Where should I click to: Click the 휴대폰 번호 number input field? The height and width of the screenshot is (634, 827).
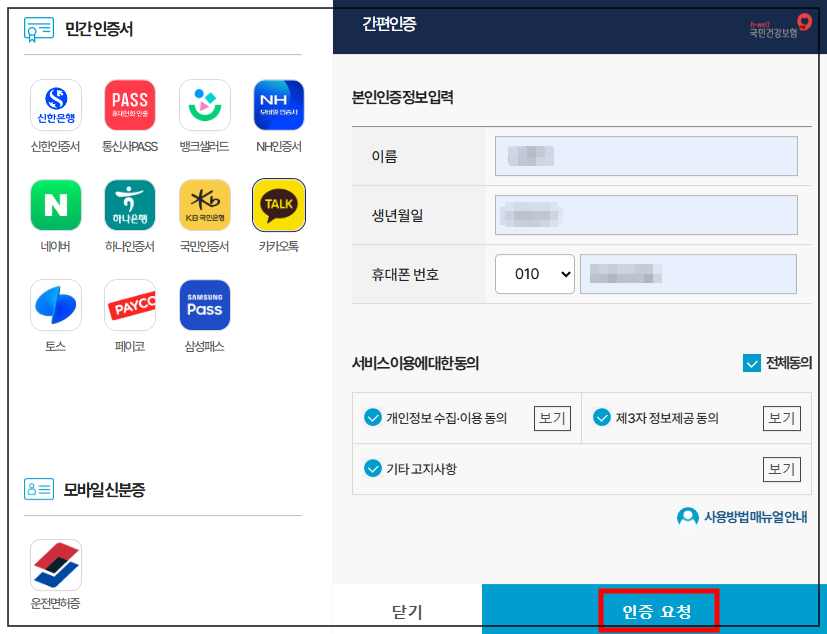pyautogui.click(x=688, y=274)
